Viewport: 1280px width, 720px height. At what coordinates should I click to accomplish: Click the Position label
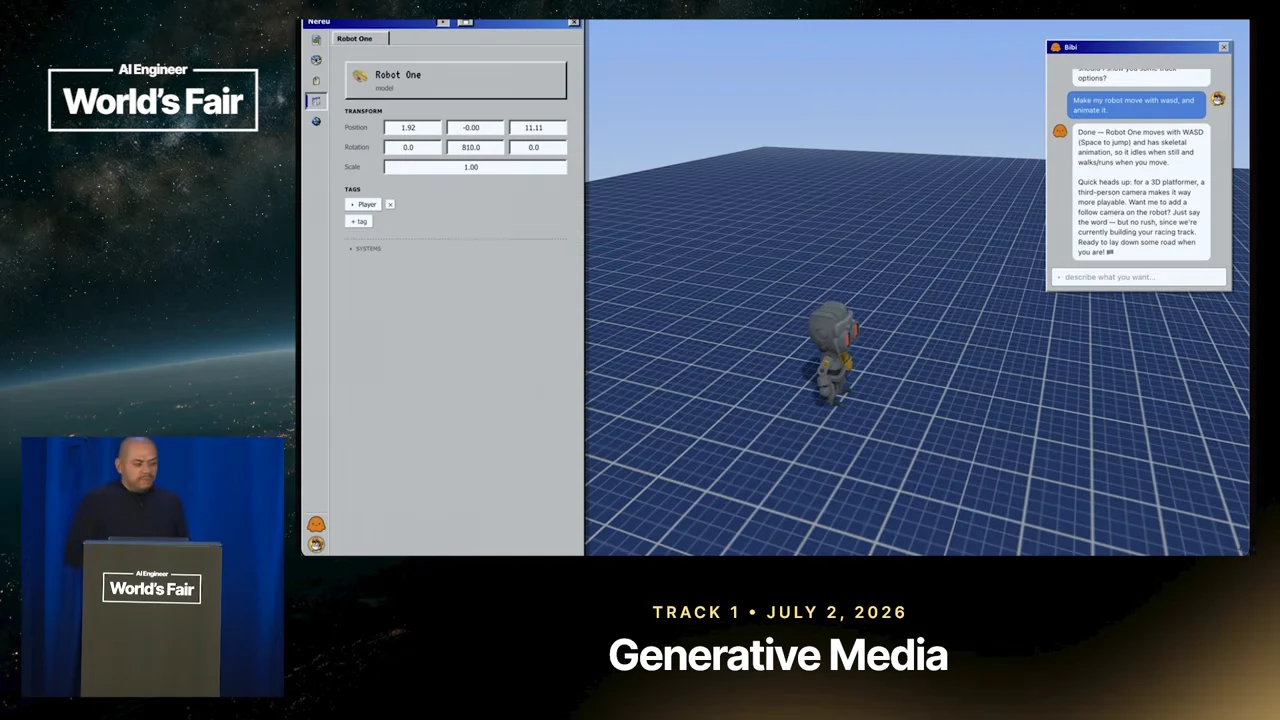[x=356, y=128]
